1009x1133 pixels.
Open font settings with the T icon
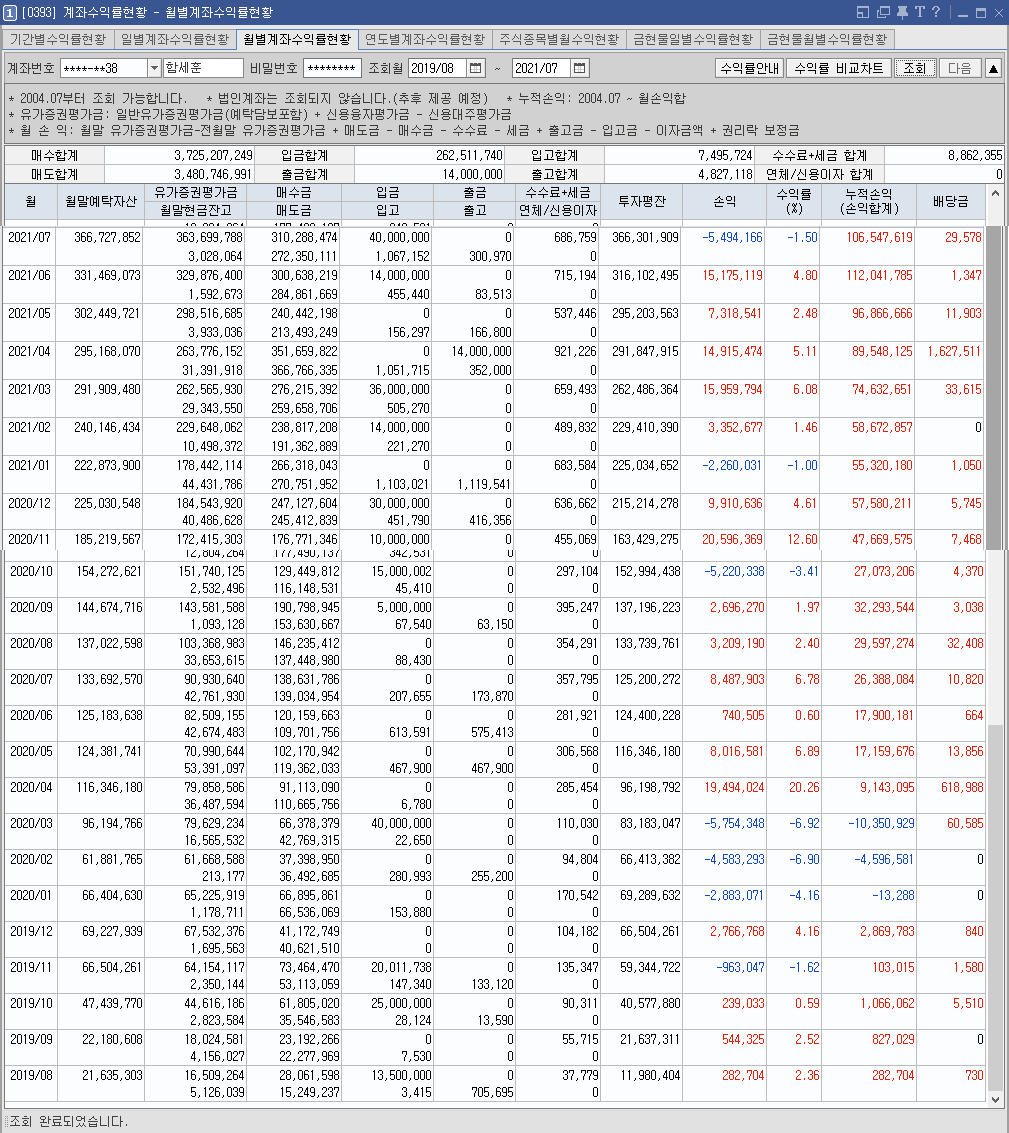point(919,12)
